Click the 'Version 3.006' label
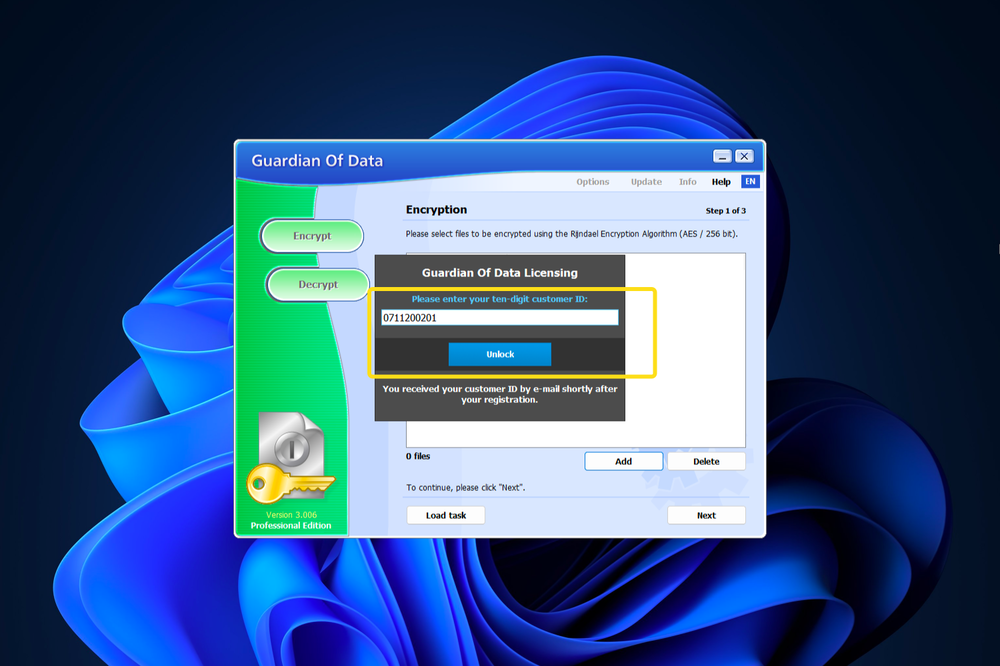Image resolution: width=1000 pixels, height=666 pixels. pos(291,515)
